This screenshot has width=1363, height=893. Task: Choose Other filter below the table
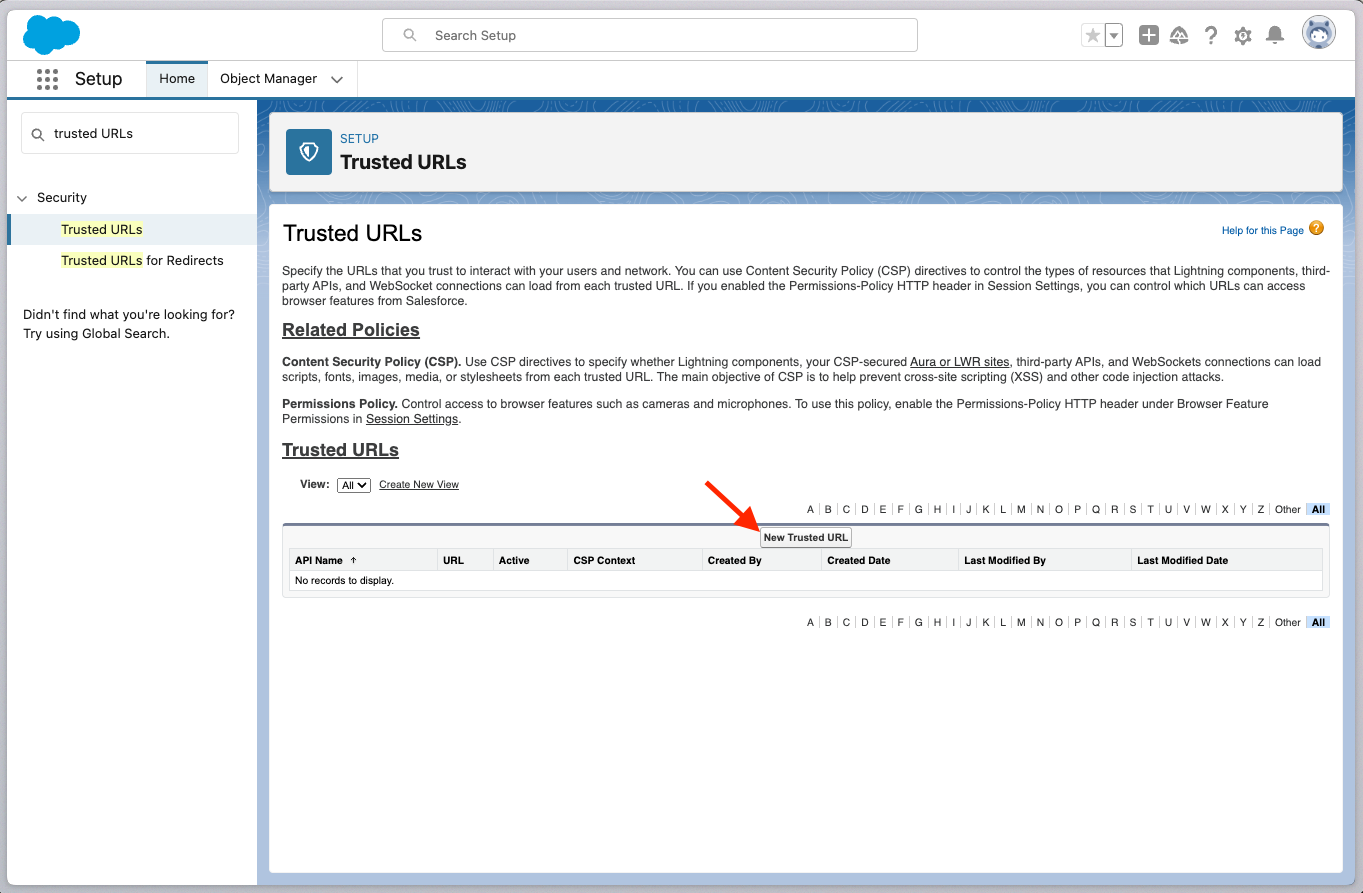[1288, 623]
